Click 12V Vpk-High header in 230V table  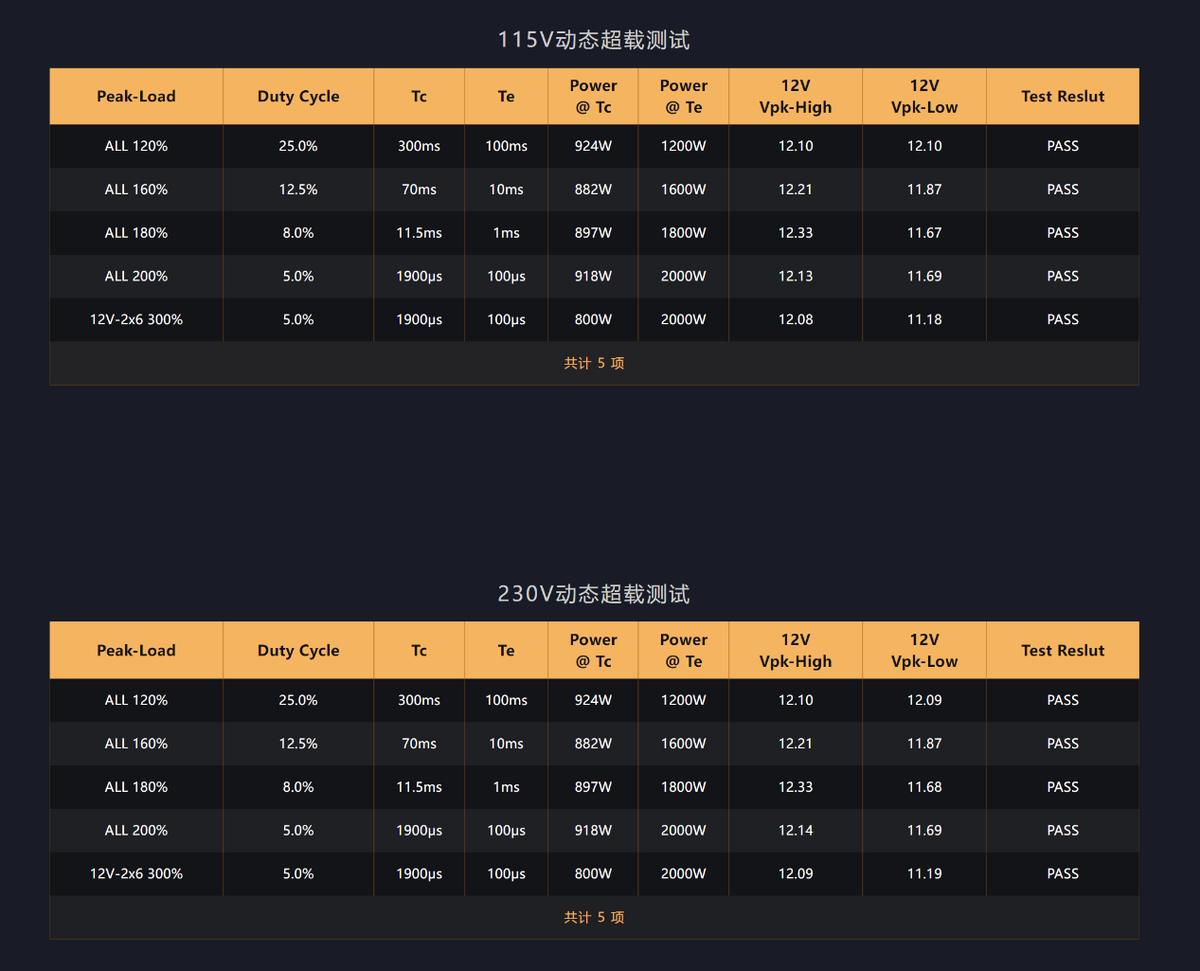pyautogui.click(x=795, y=650)
